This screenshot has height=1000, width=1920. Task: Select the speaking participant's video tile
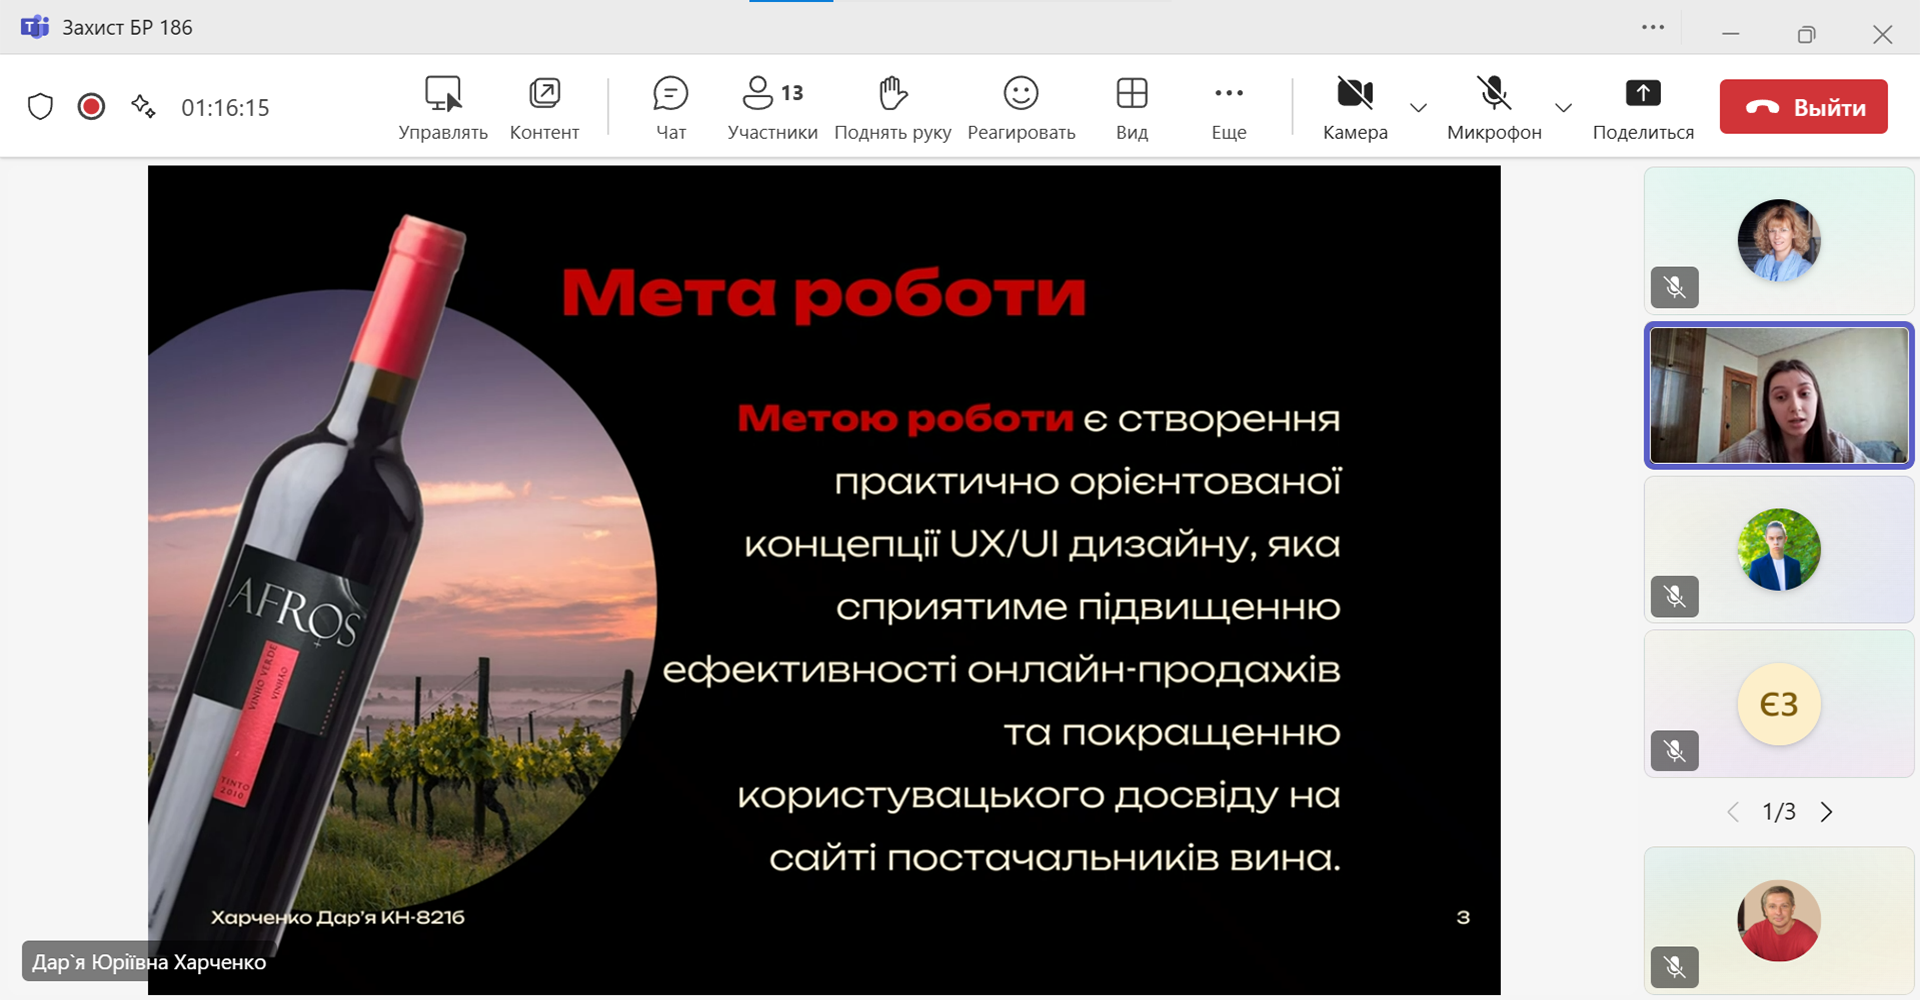1779,396
